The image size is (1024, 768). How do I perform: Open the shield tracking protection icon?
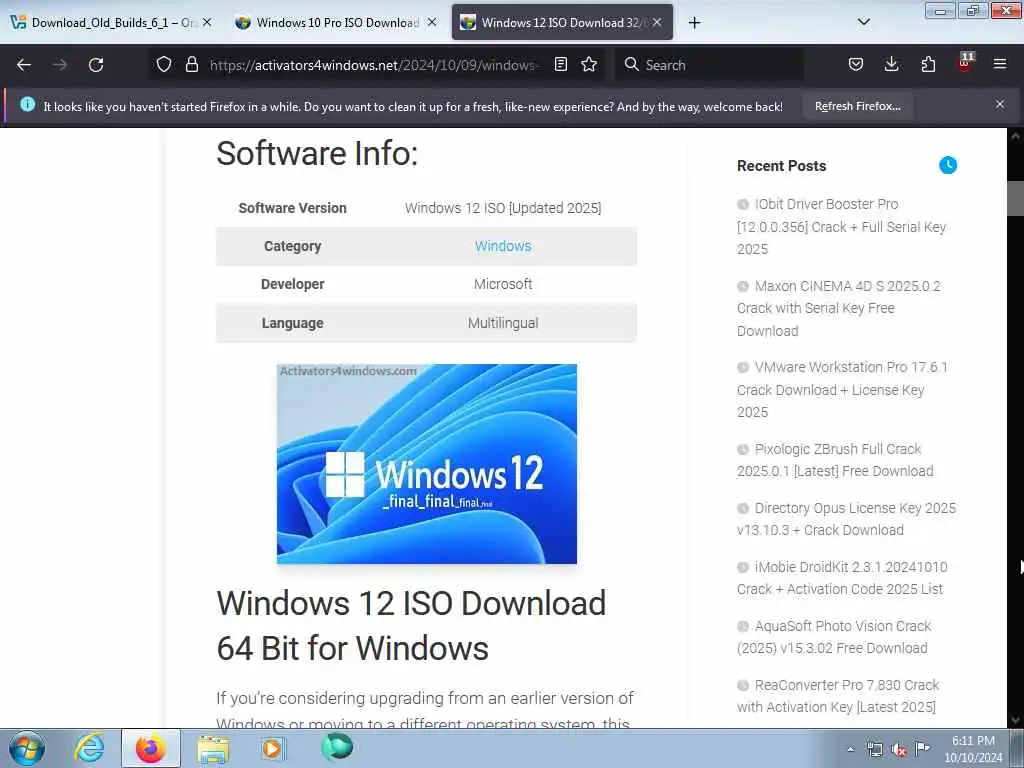tap(164, 65)
